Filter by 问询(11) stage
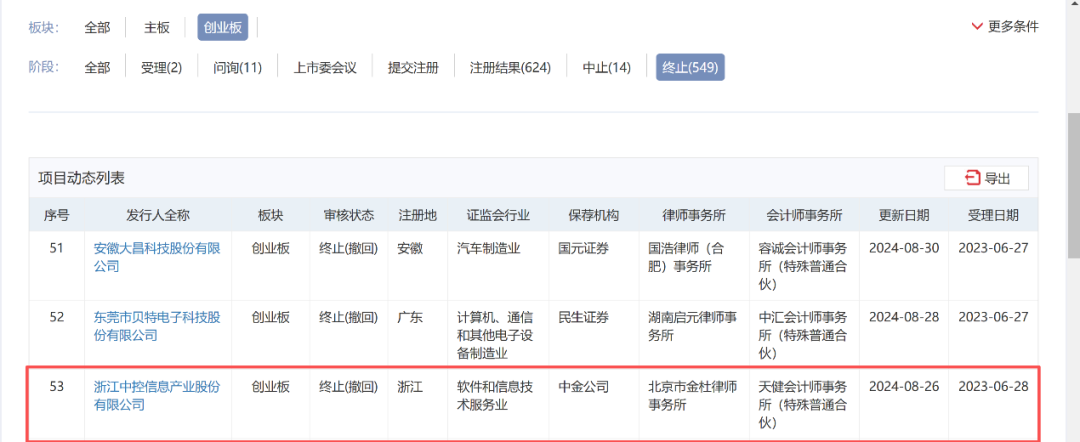The image size is (1080, 442). pyautogui.click(x=237, y=68)
